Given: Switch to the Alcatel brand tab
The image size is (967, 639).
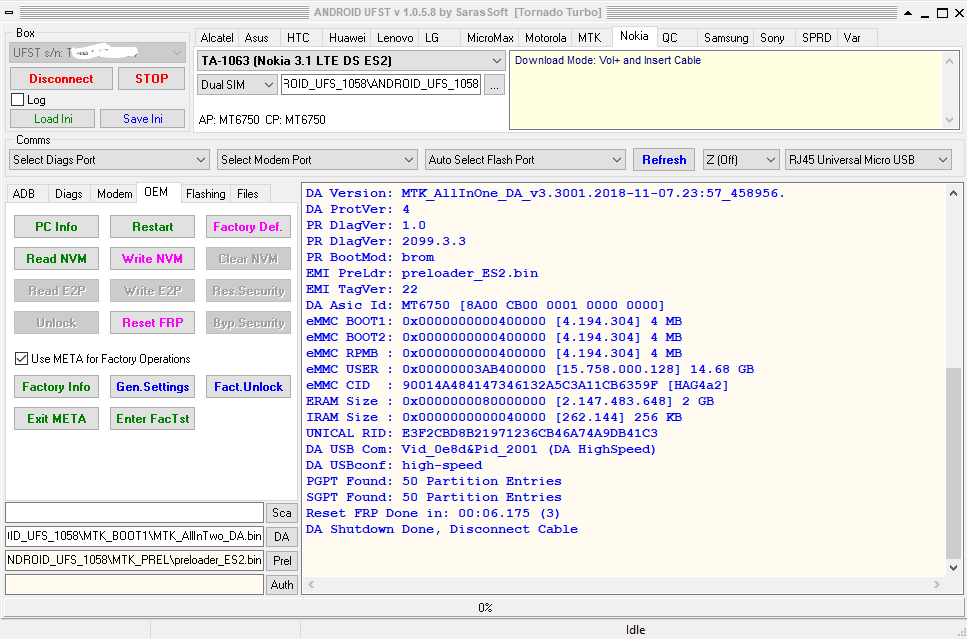Looking at the screenshot, I should tap(216, 38).
